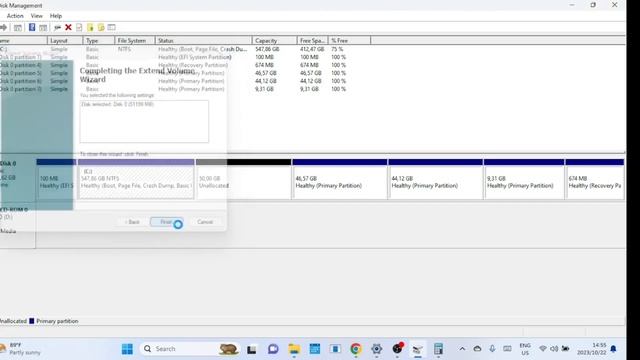Sort by the File System column header
Image resolution: width=640 pixels, height=360 pixels.
(135, 40)
